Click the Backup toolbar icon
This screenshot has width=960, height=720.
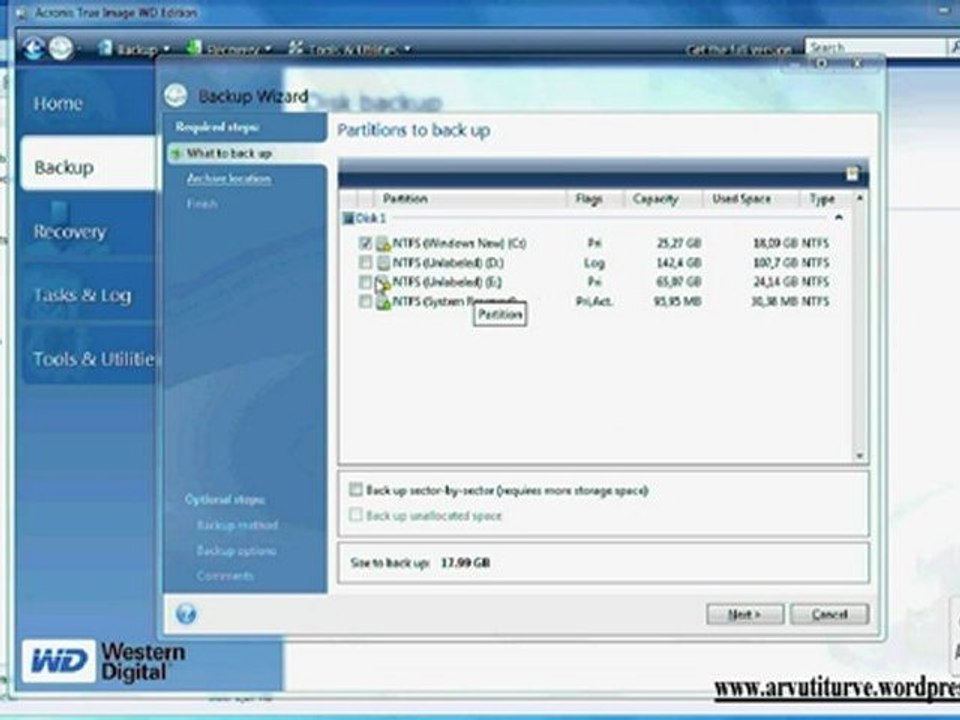[105, 47]
